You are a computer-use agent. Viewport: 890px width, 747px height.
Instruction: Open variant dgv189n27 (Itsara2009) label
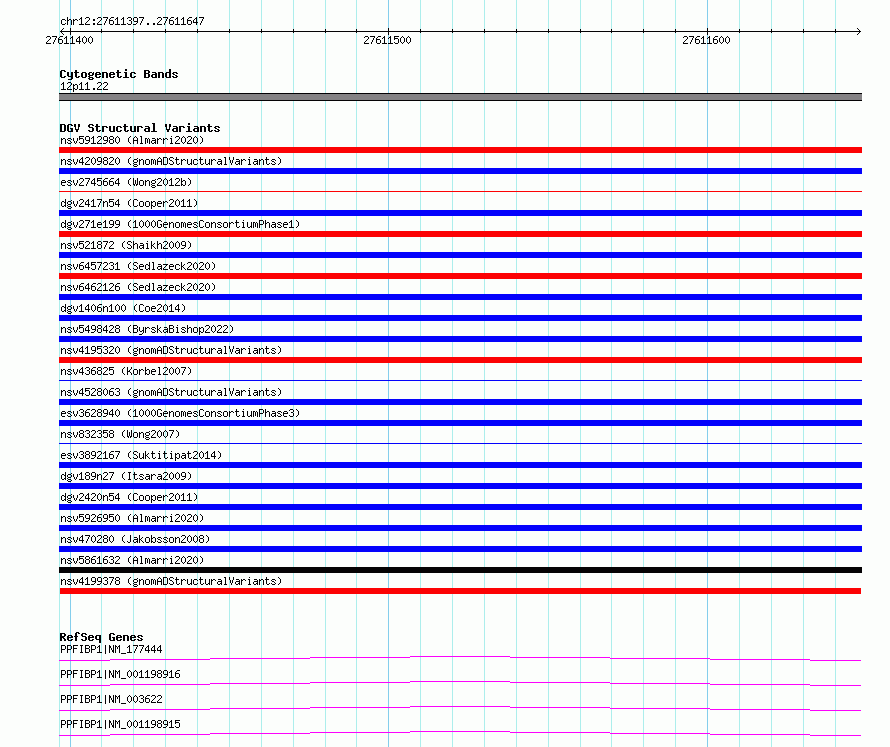[126, 476]
